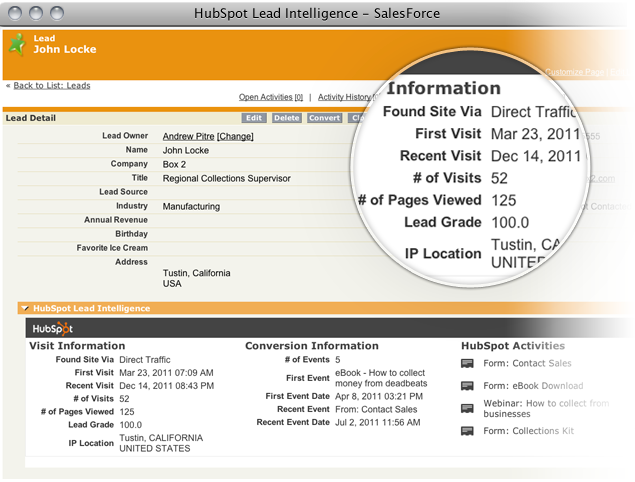Click the icon beside Form: Collections Kit

(467, 431)
